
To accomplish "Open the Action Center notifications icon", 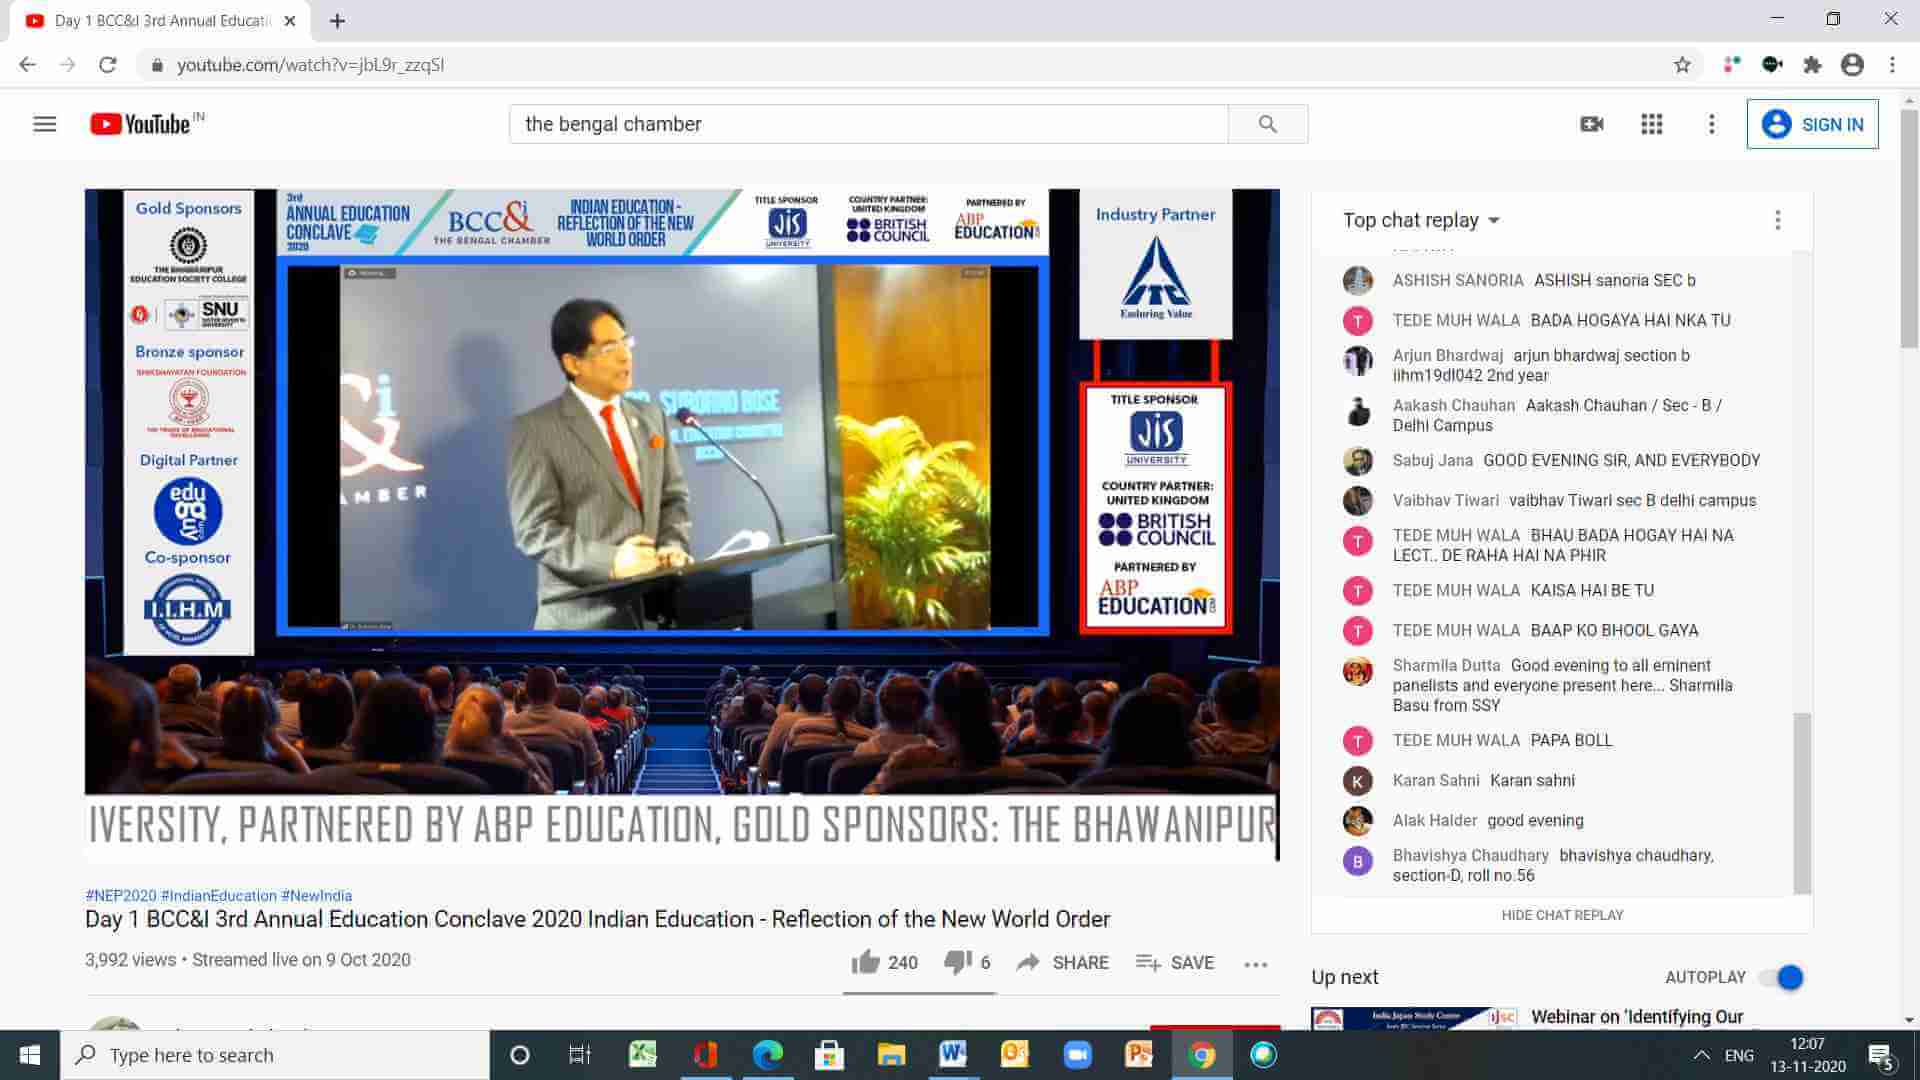I will click(1880, 1055).
